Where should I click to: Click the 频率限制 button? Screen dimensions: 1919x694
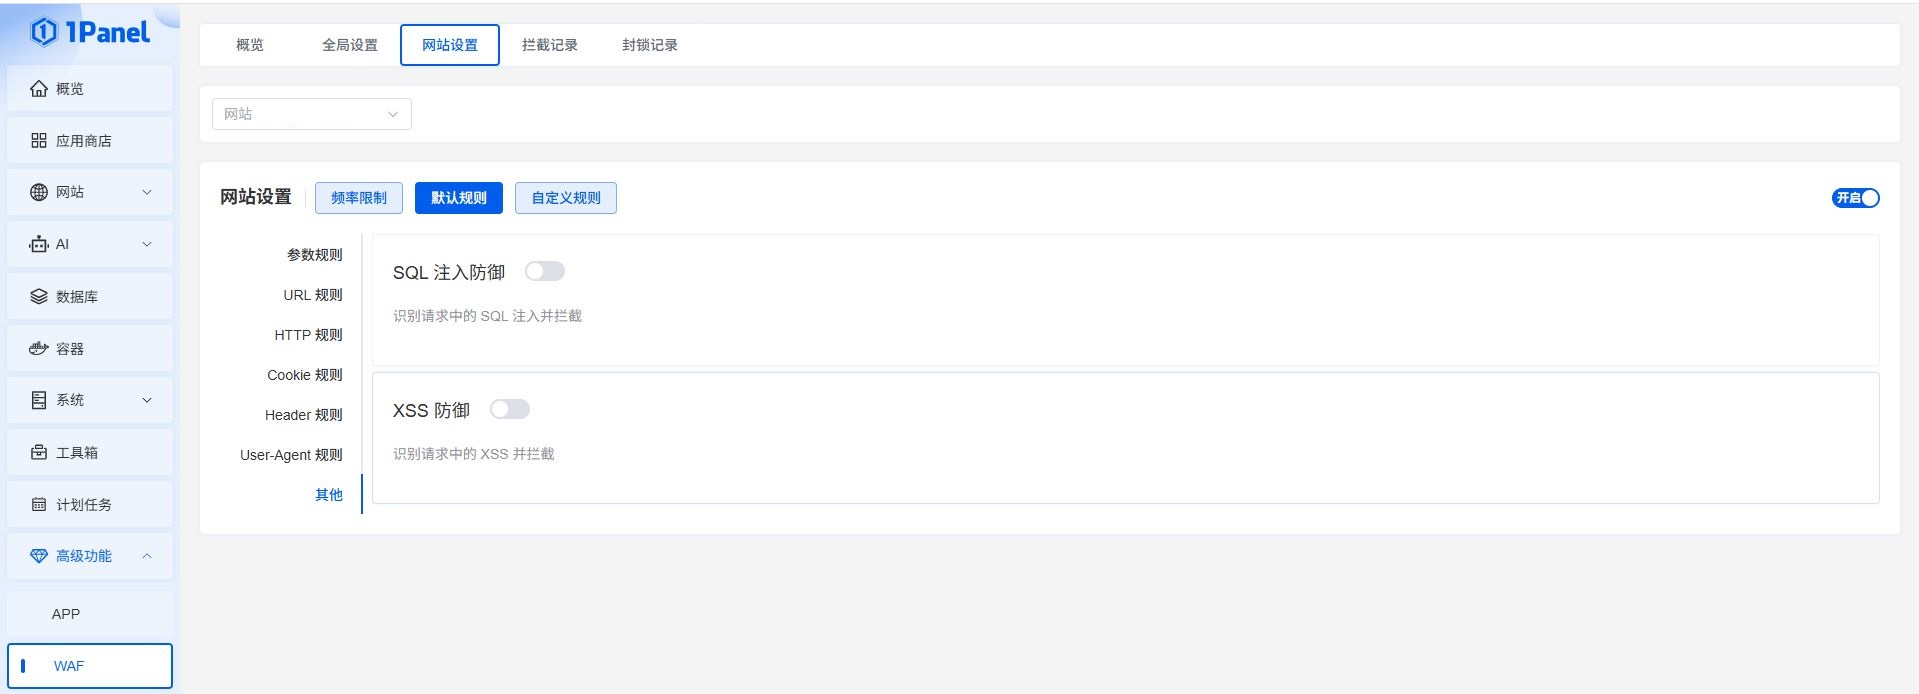pos(359,198)
